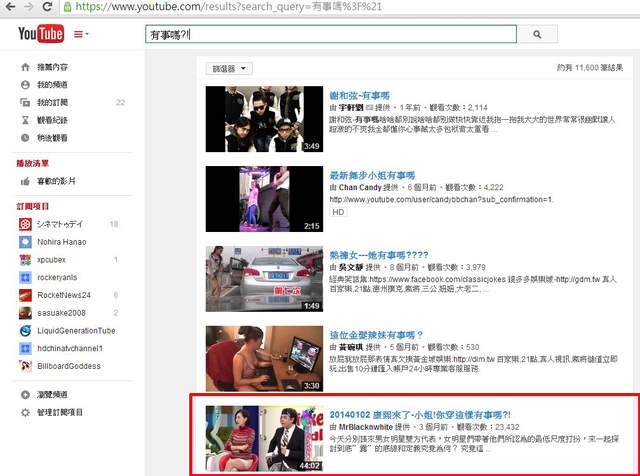Open 我的頻道 in sidebar

pos(53,85)
